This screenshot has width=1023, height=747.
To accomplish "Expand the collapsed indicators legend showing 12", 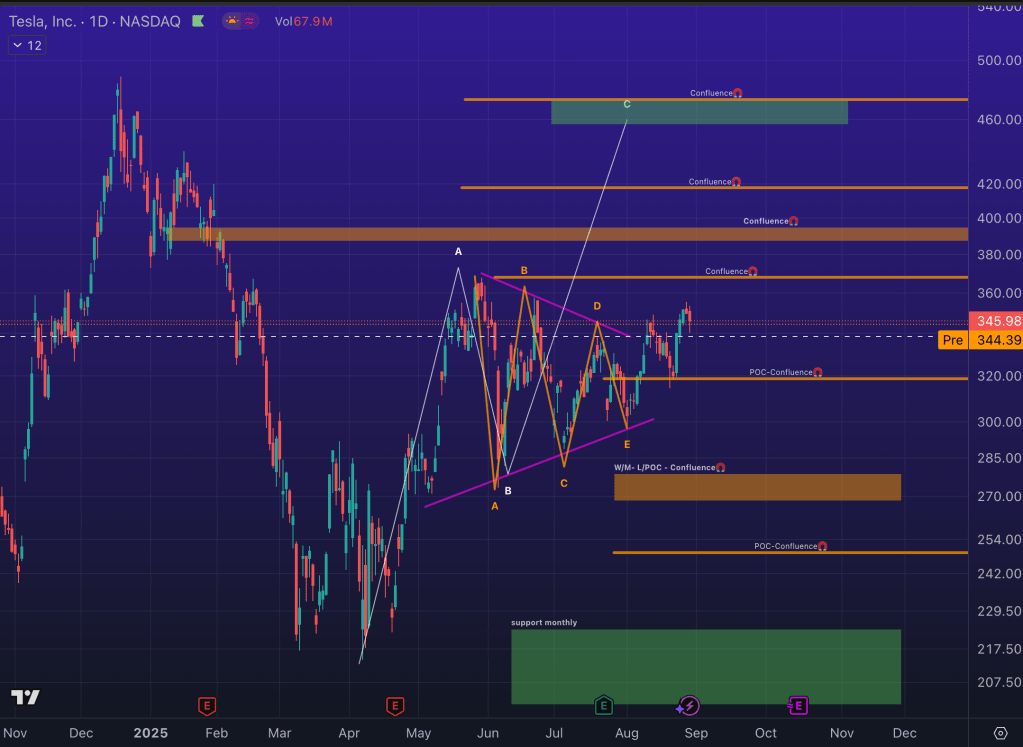I will click(27, 45).
